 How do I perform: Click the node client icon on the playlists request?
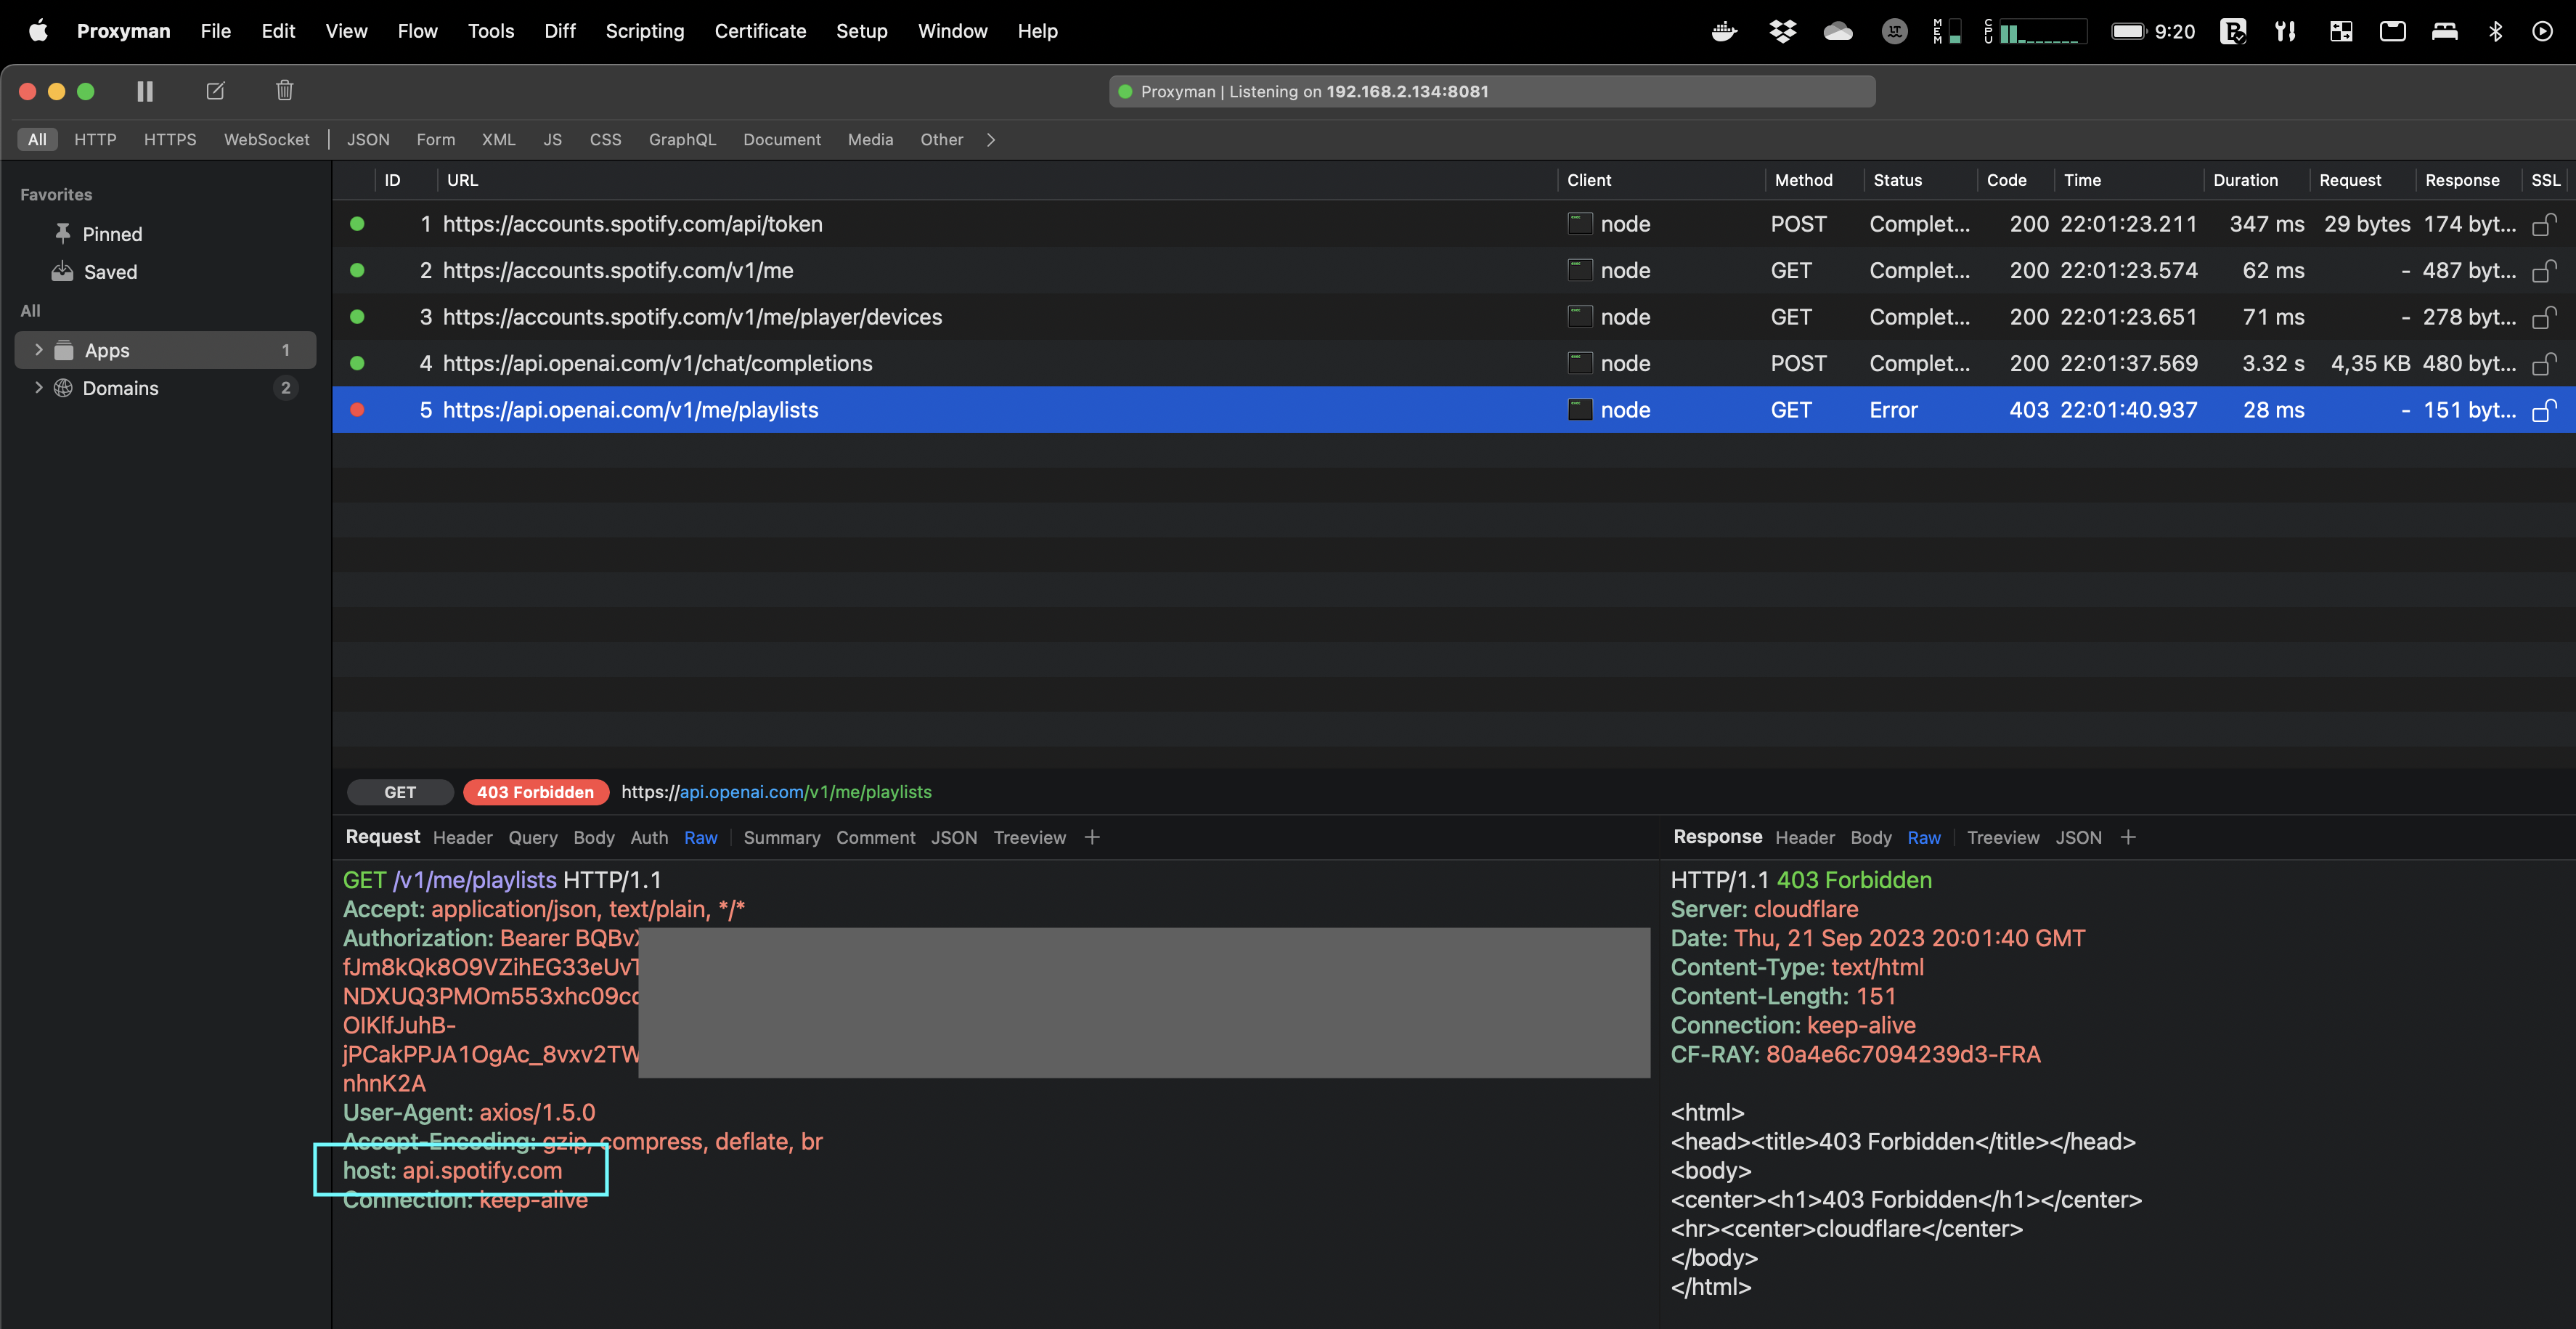(1580, 409)
